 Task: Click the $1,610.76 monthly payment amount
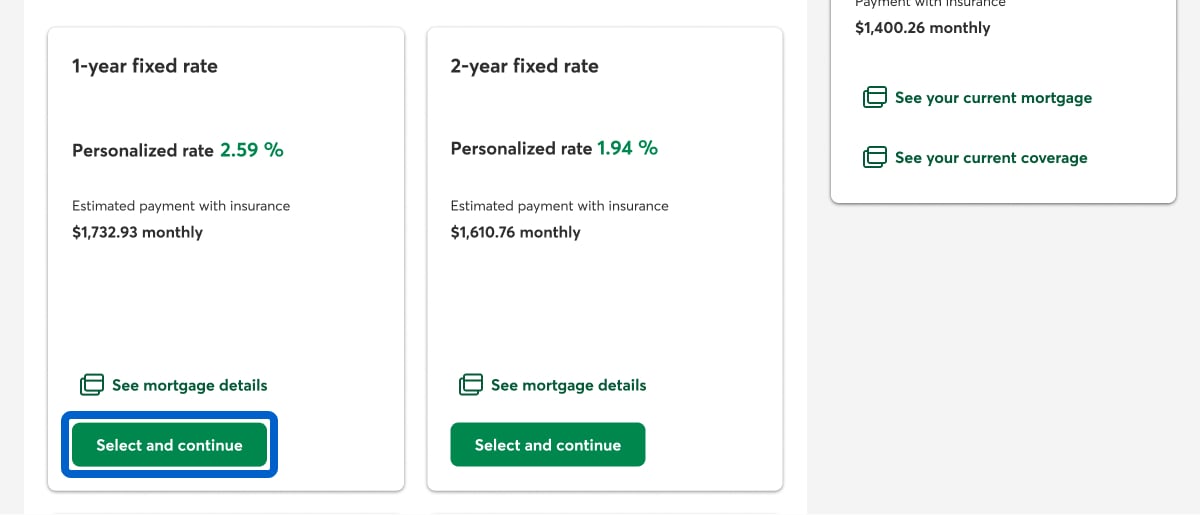click(x=515, y=232)
